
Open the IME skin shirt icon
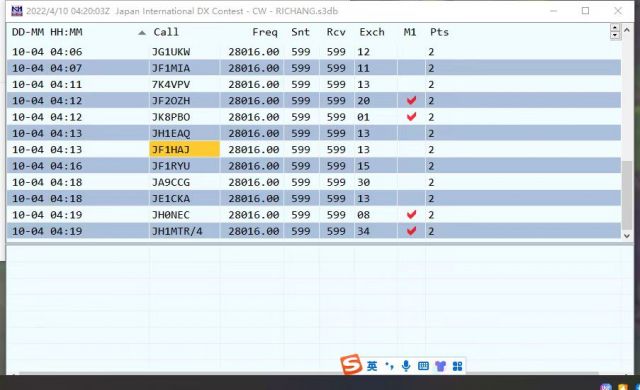pyautogui.click(x=440, y=366)
